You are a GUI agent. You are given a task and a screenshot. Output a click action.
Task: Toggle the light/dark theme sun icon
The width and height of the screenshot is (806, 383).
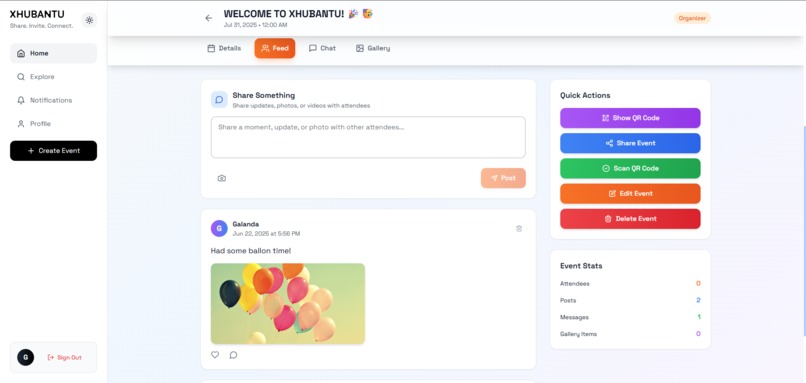(x=89, y=20)
